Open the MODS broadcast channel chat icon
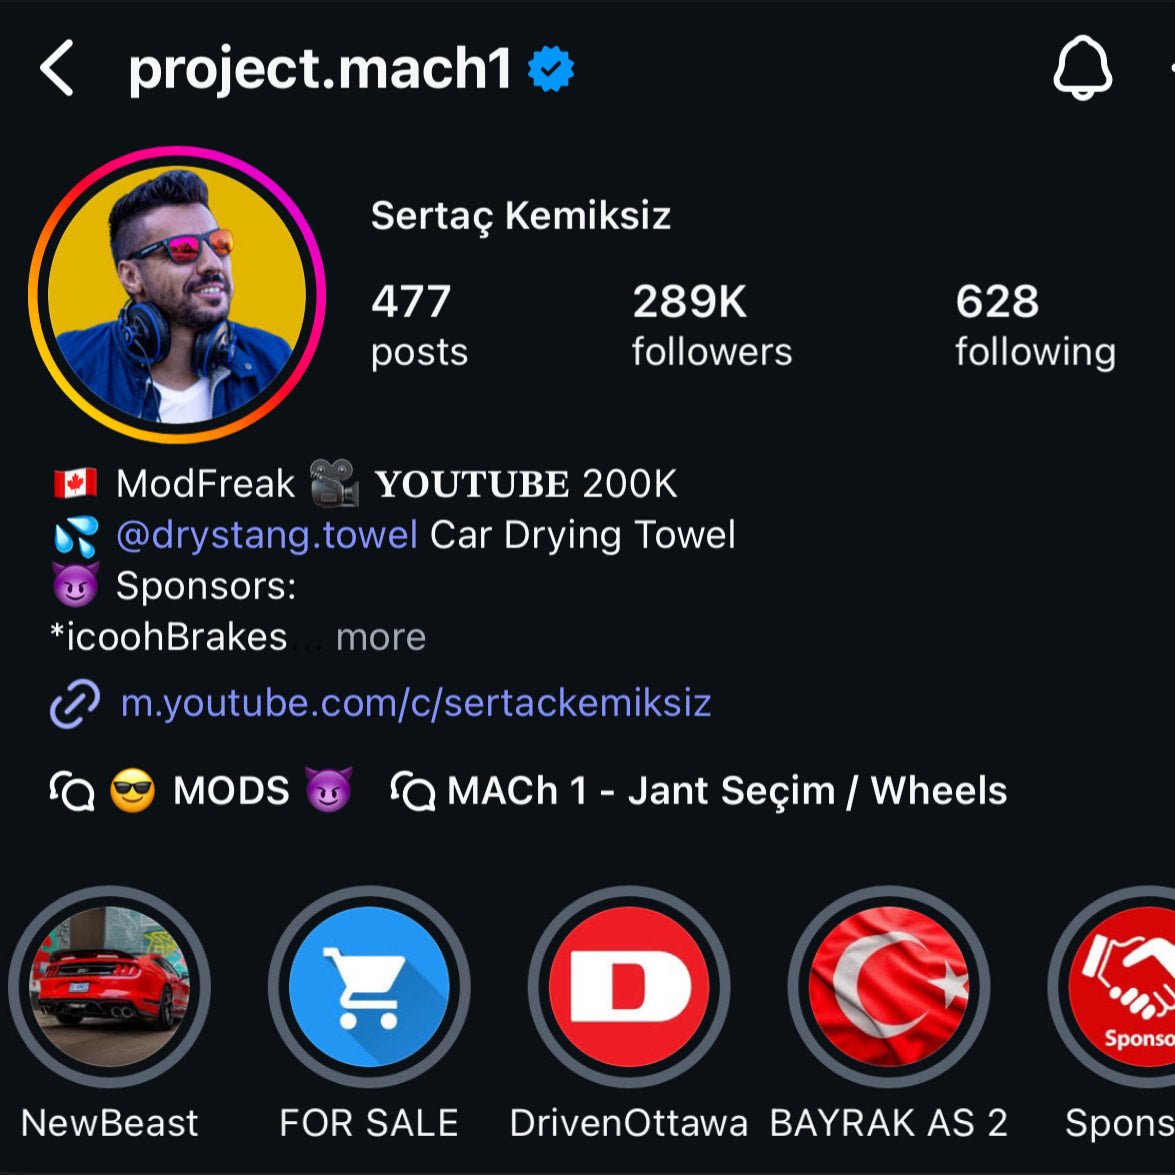Screen dimensions: 1175x1175 click(x=71, y=791)
